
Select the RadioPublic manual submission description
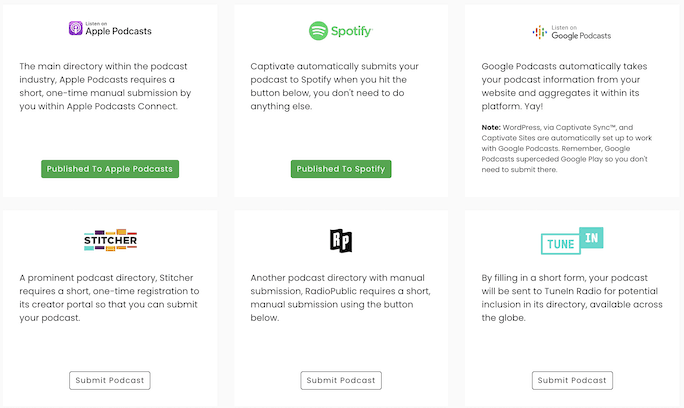click(x=340, y=298)
